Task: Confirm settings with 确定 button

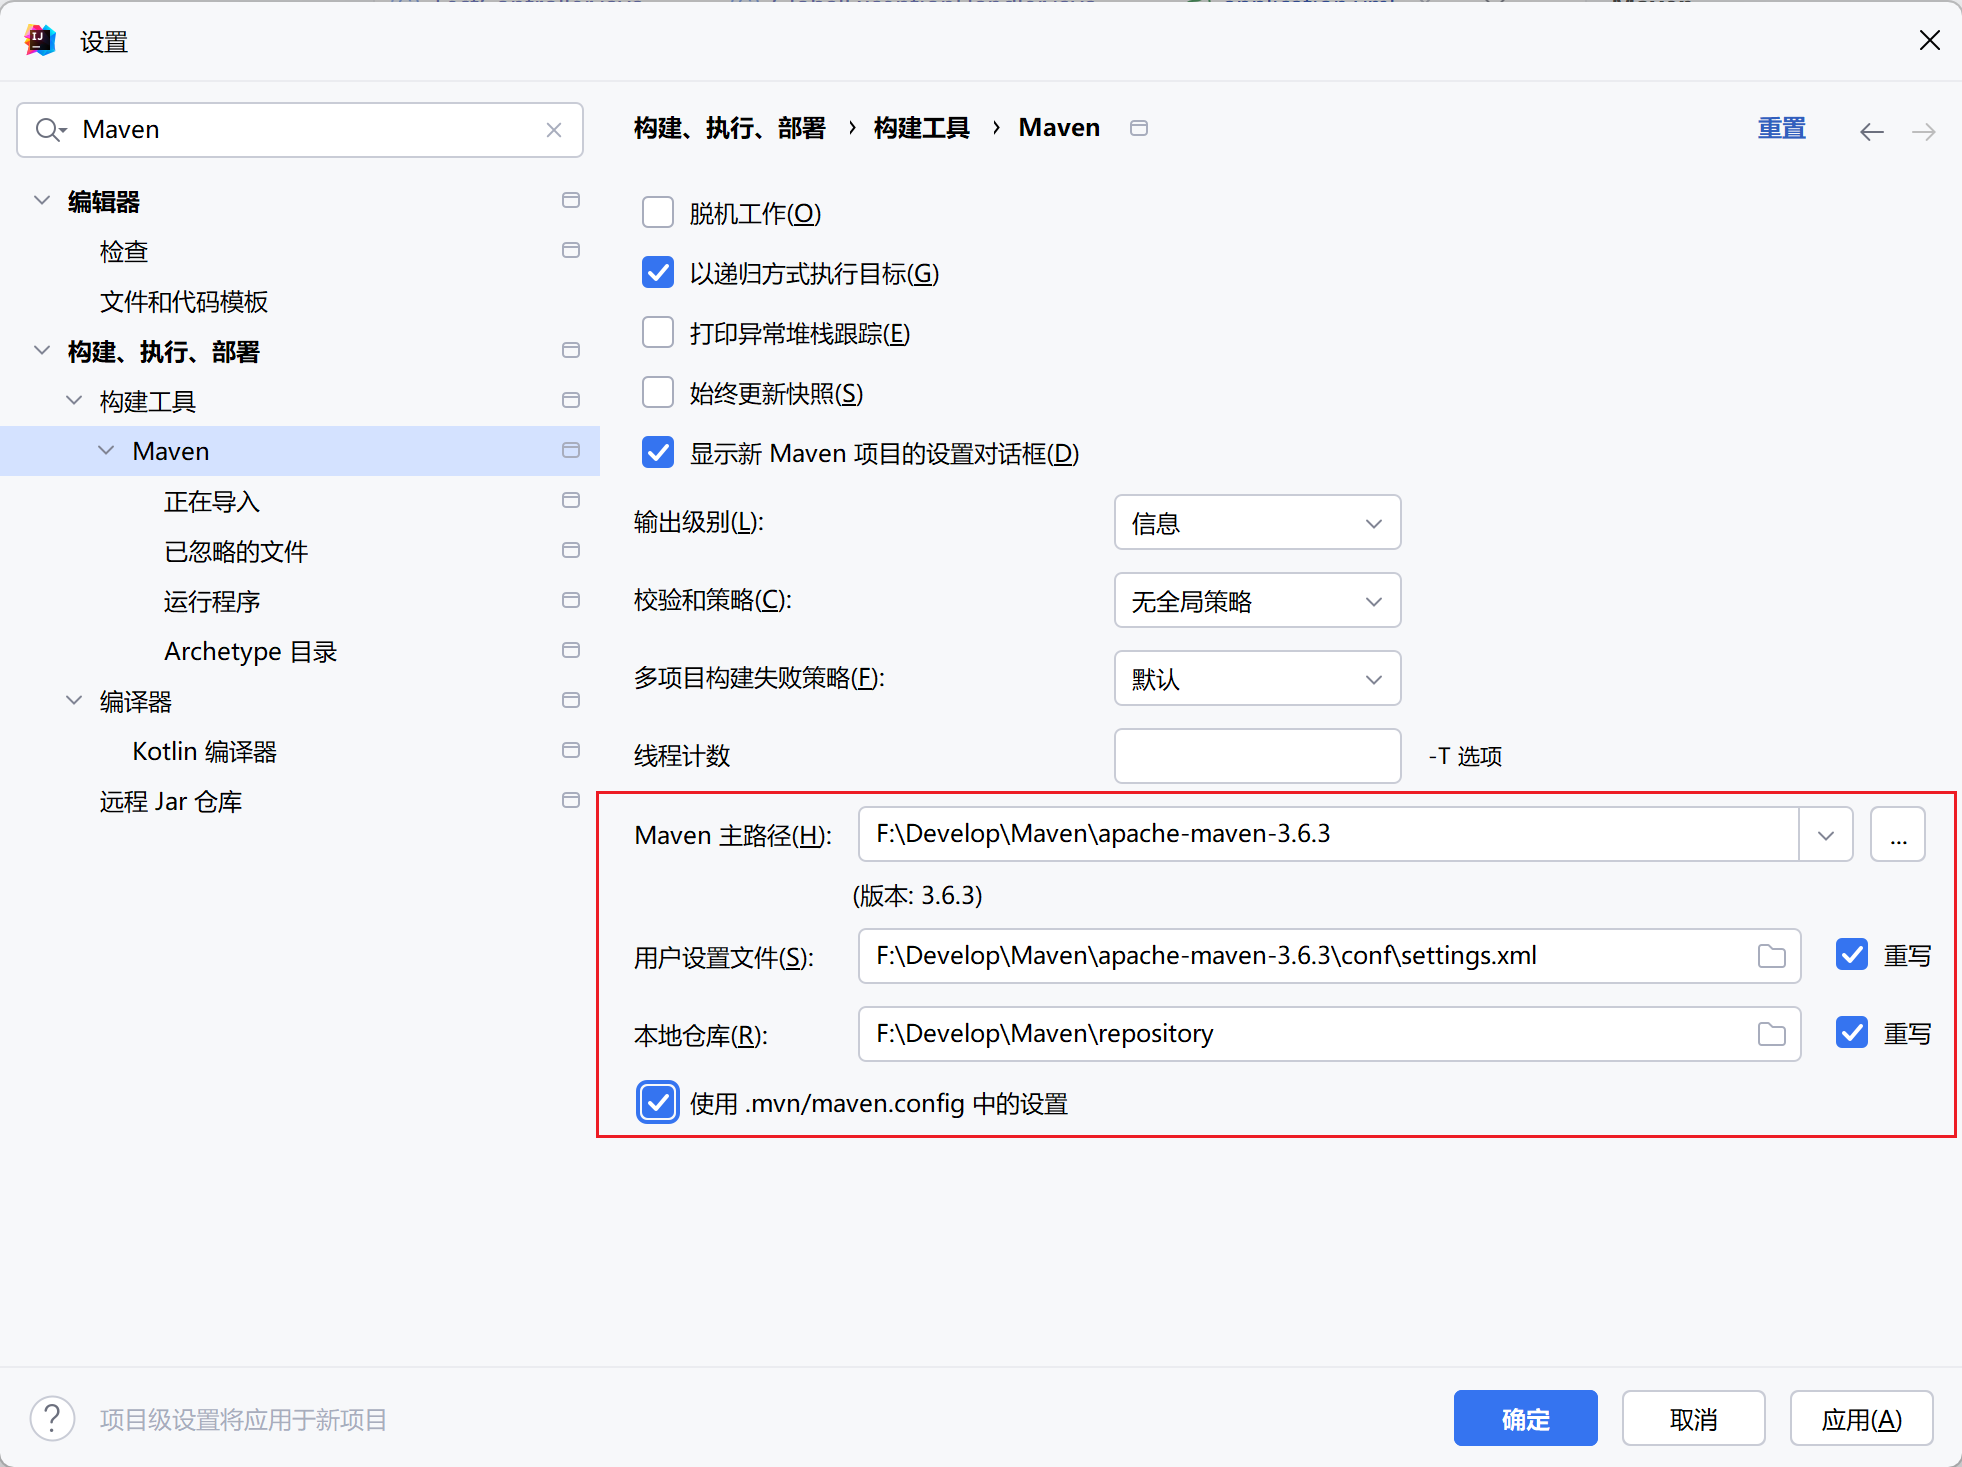Action: (1526, 1418)
